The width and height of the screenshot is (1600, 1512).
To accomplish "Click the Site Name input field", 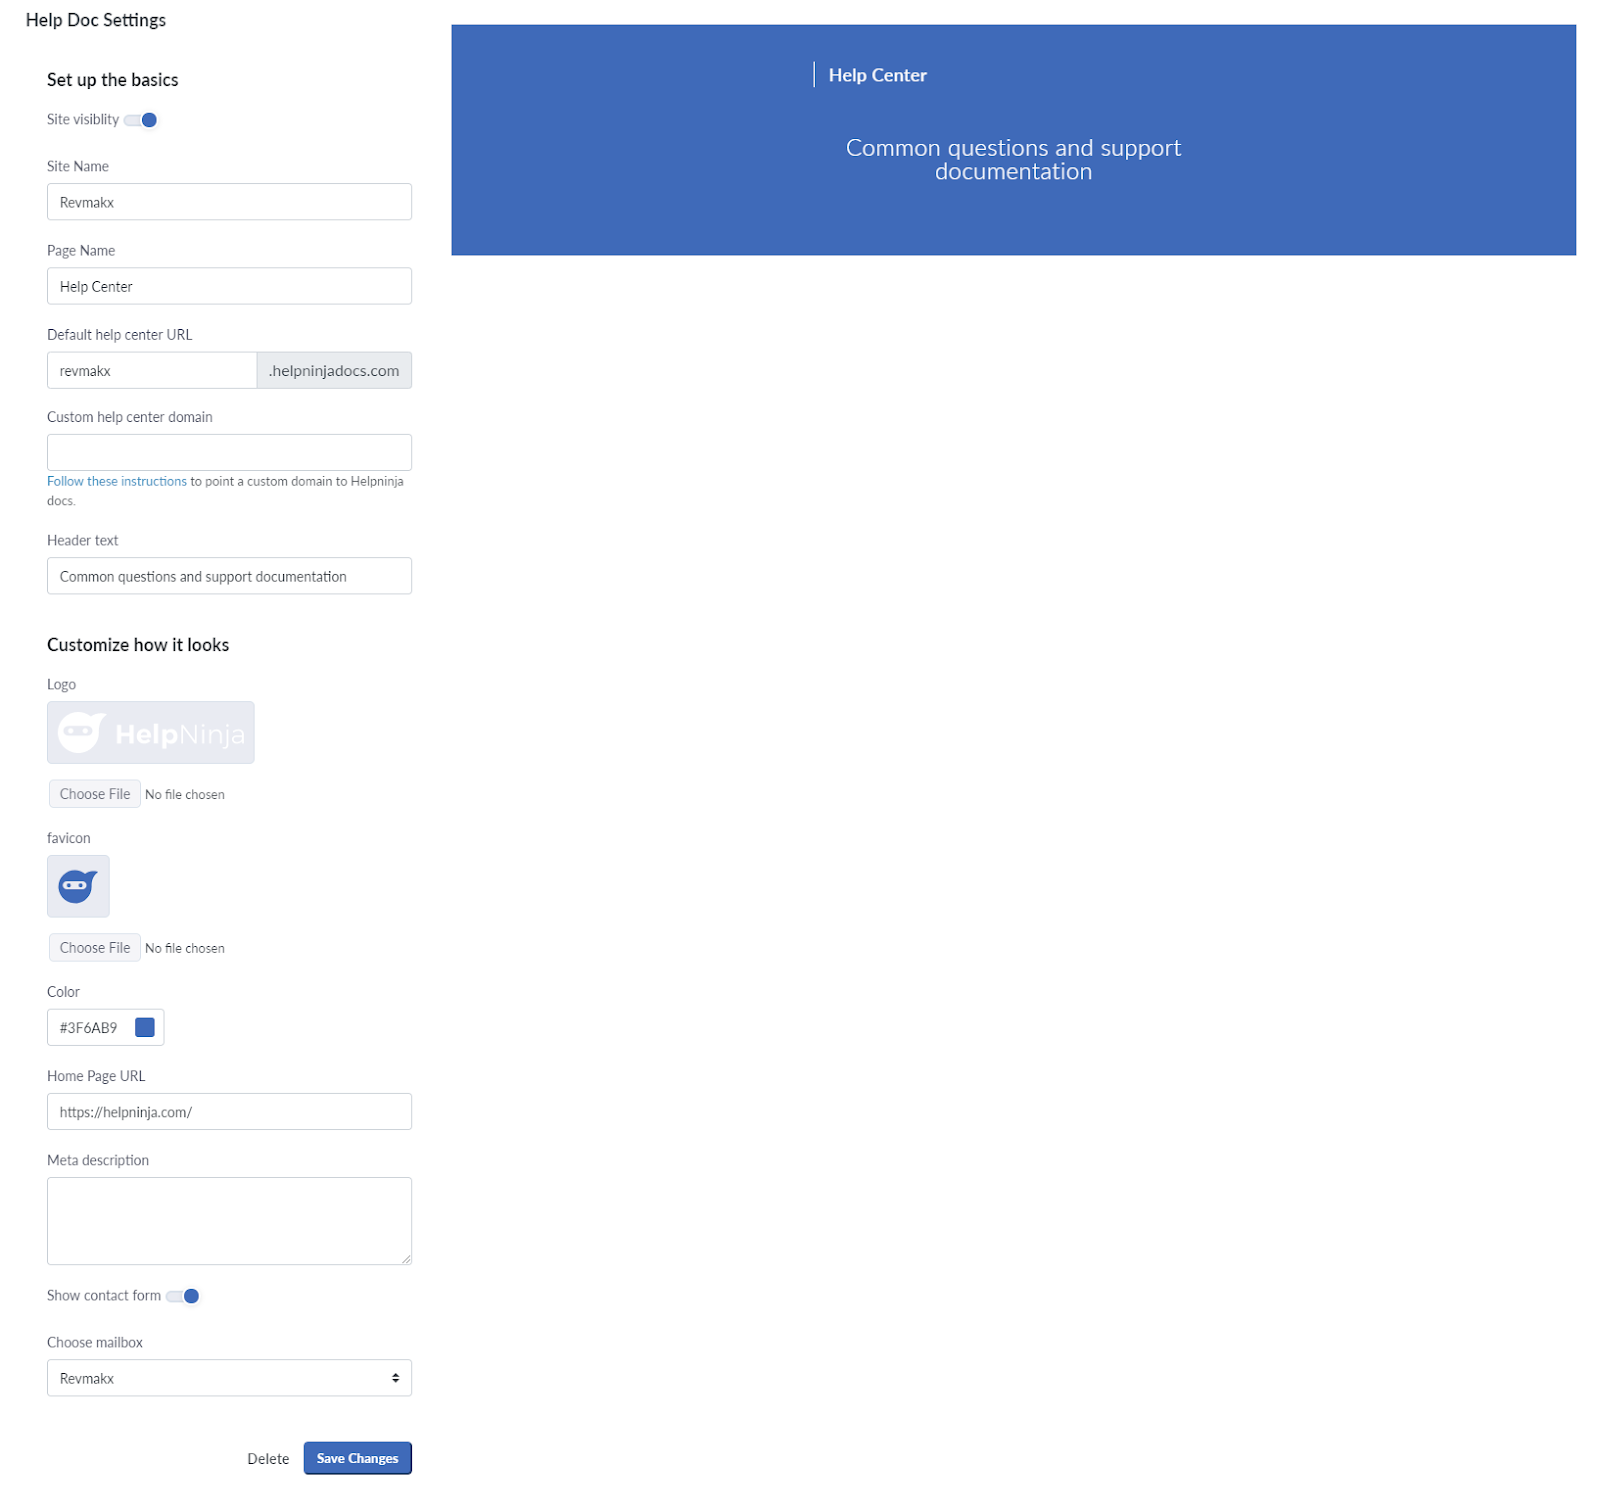I will pyautogui.click(x=229, y=202).
